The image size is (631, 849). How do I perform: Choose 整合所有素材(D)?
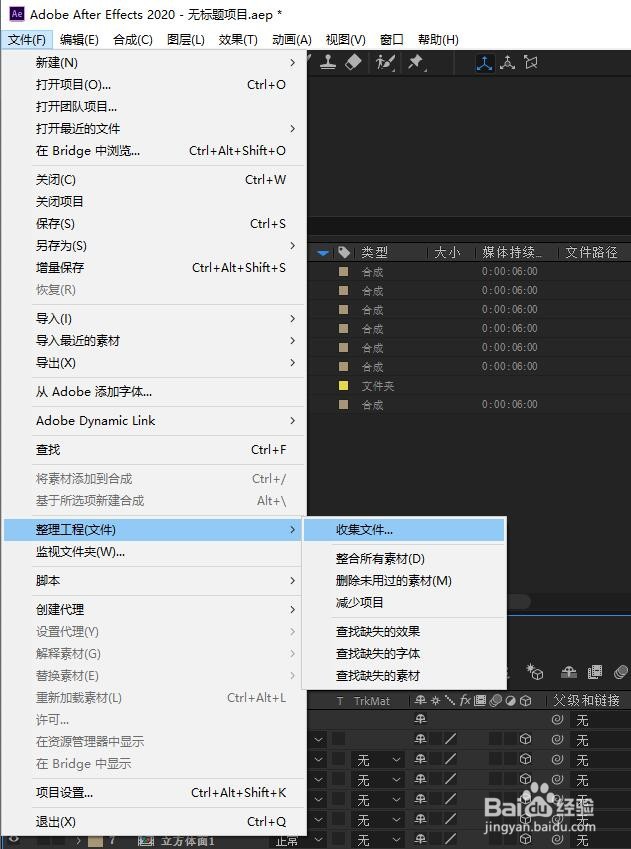point(404,559)
